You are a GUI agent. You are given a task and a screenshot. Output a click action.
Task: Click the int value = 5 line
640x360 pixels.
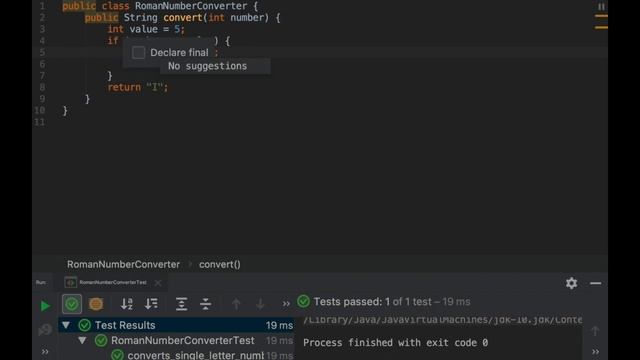(x=146, y=29)
